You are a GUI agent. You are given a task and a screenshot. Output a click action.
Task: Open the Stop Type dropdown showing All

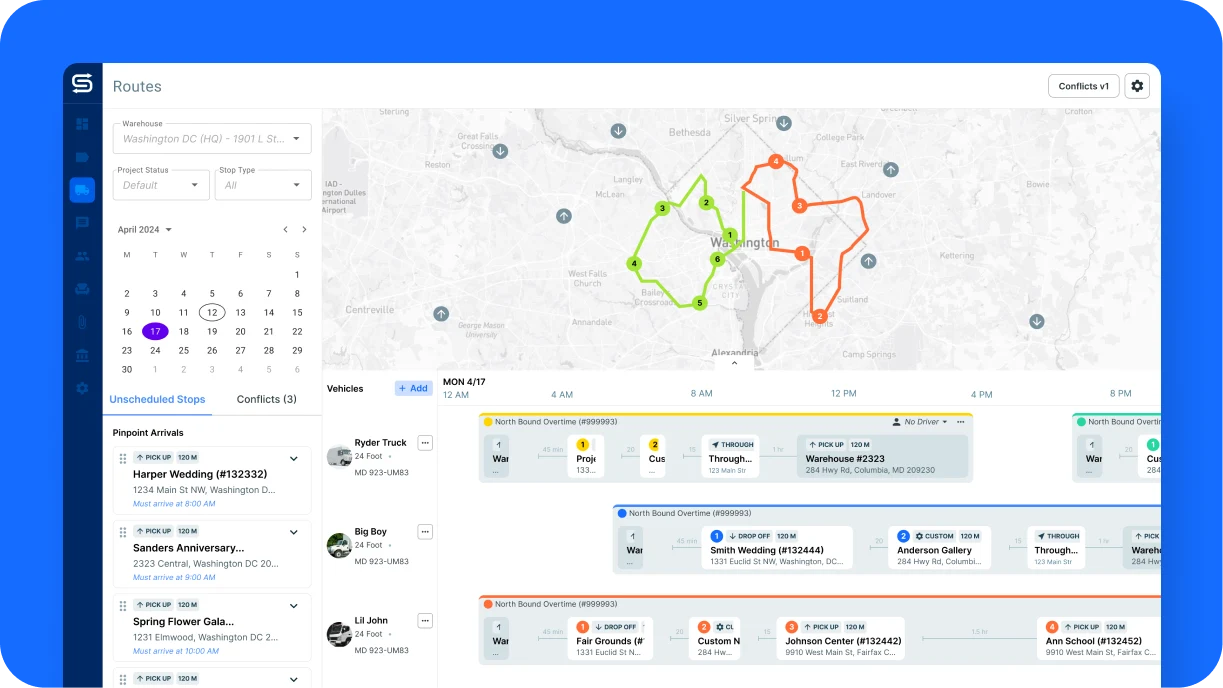coord(262,185)
